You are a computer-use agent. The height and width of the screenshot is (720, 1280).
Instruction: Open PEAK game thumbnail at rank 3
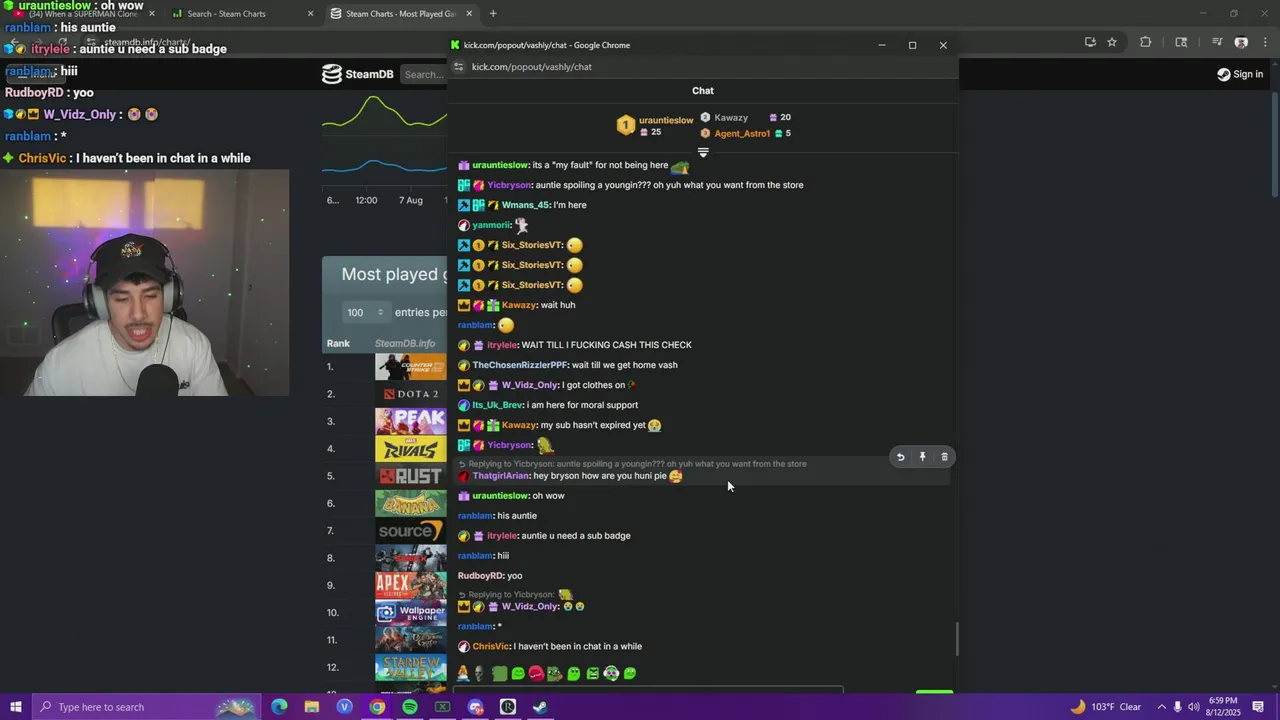(x=411, y=421)
